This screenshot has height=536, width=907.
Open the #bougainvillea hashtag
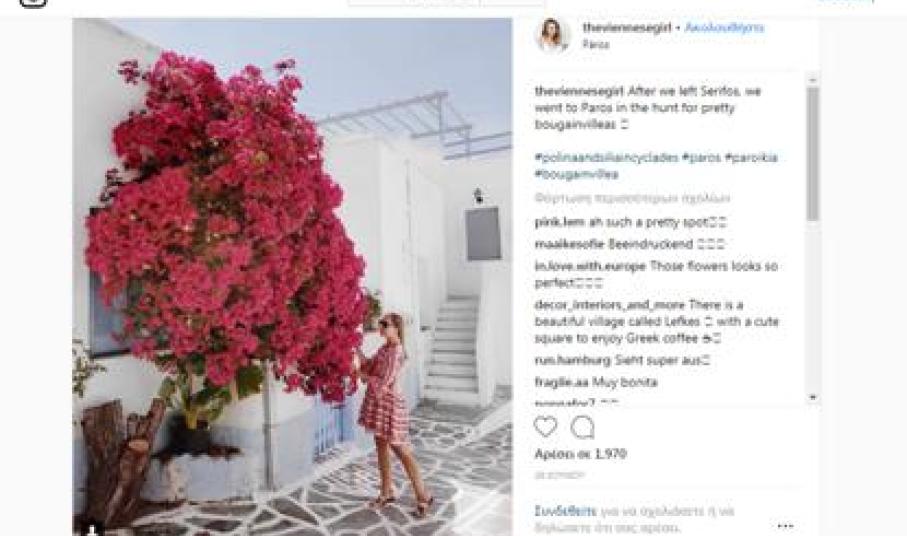coord(576,174)
